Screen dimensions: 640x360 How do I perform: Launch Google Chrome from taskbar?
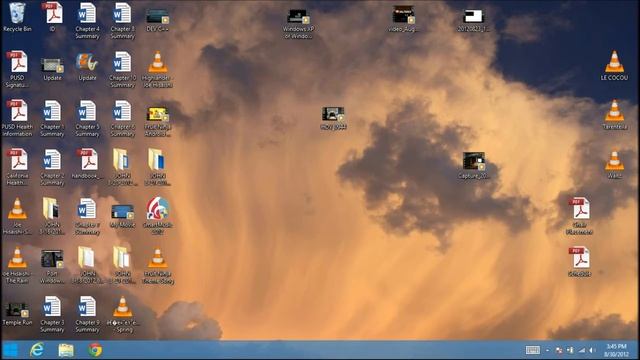click(x=95, y=350)
